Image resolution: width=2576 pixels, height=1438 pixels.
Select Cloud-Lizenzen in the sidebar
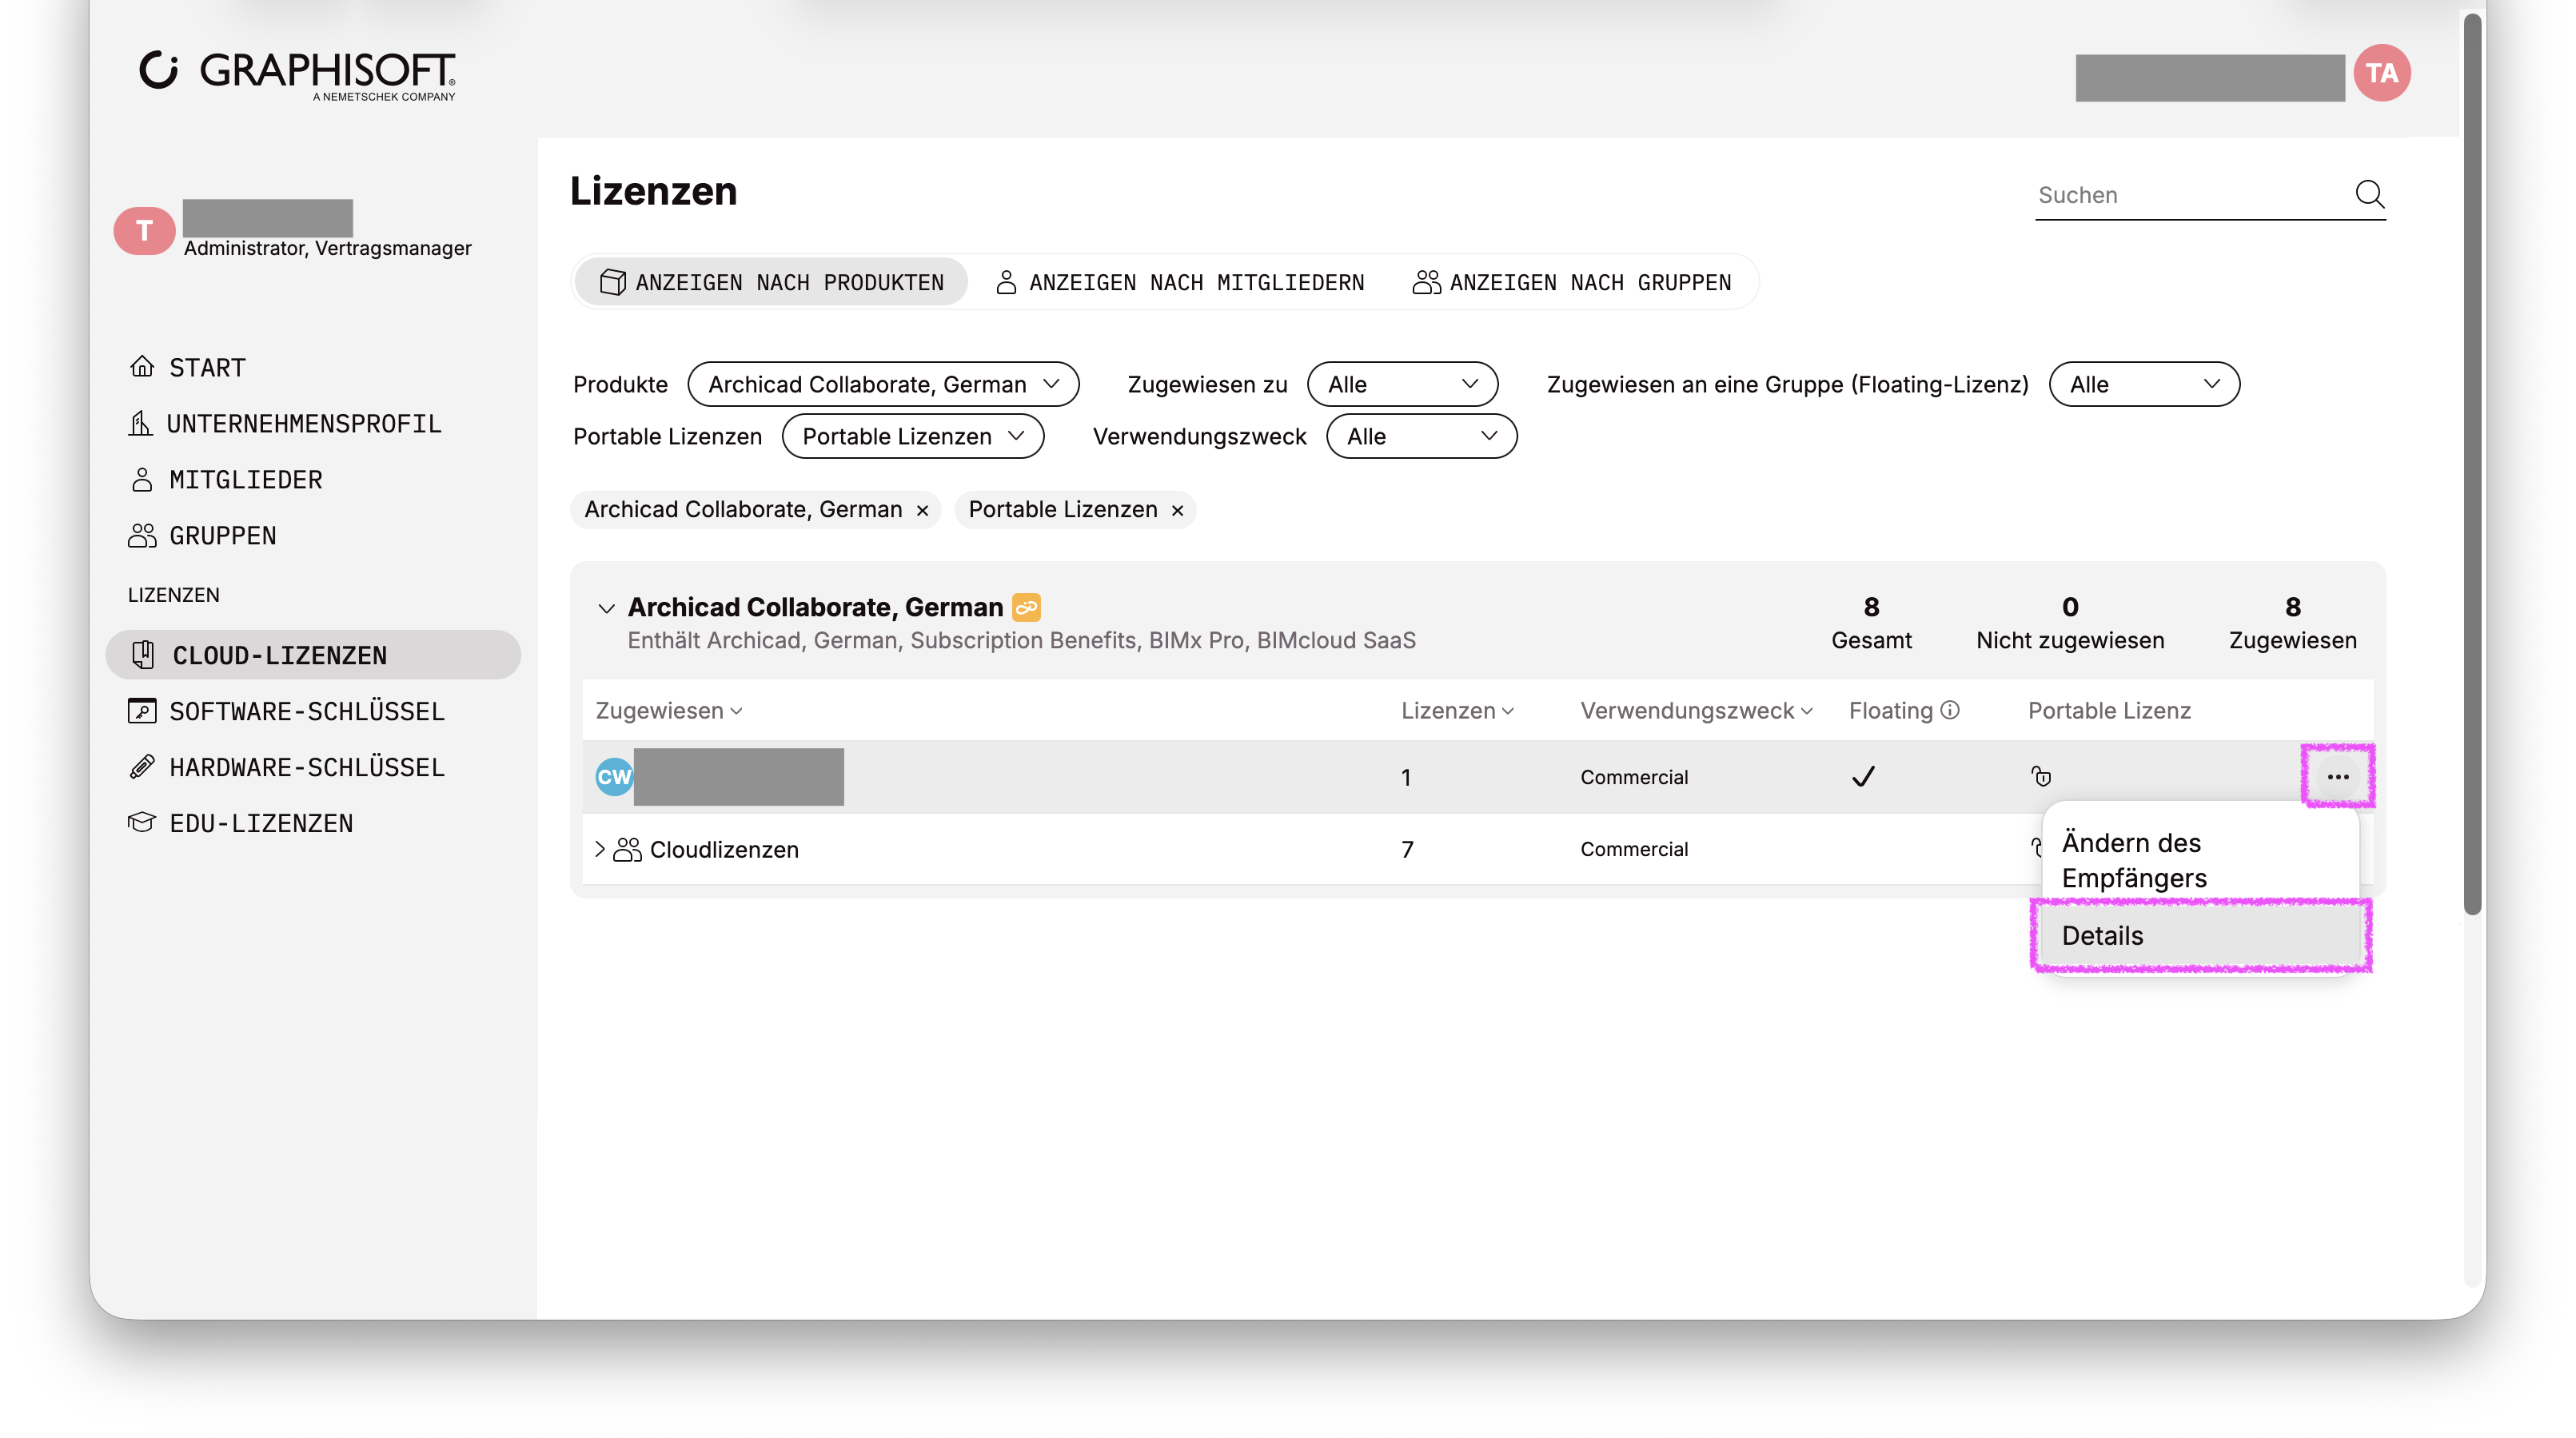313,655
